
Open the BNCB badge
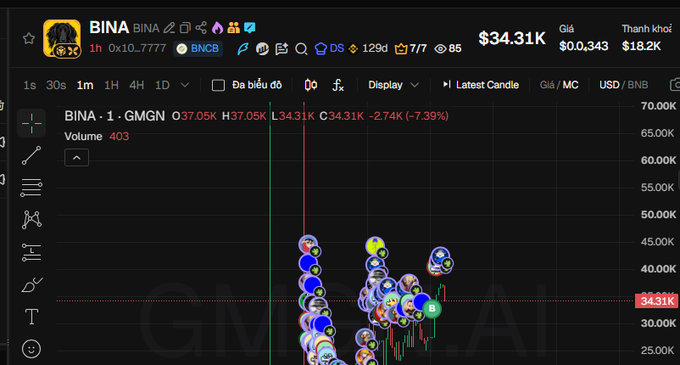(x=198, y=49)
